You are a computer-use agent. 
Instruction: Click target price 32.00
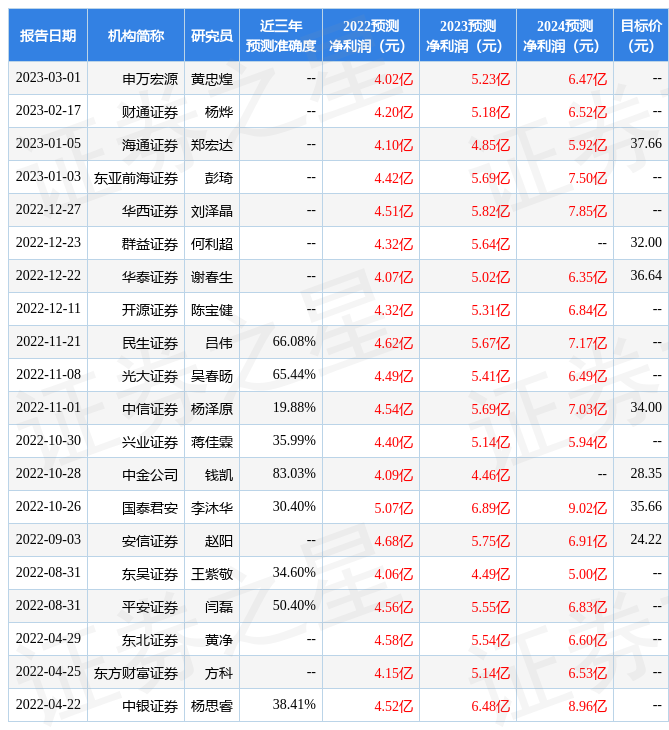[646, 243]
